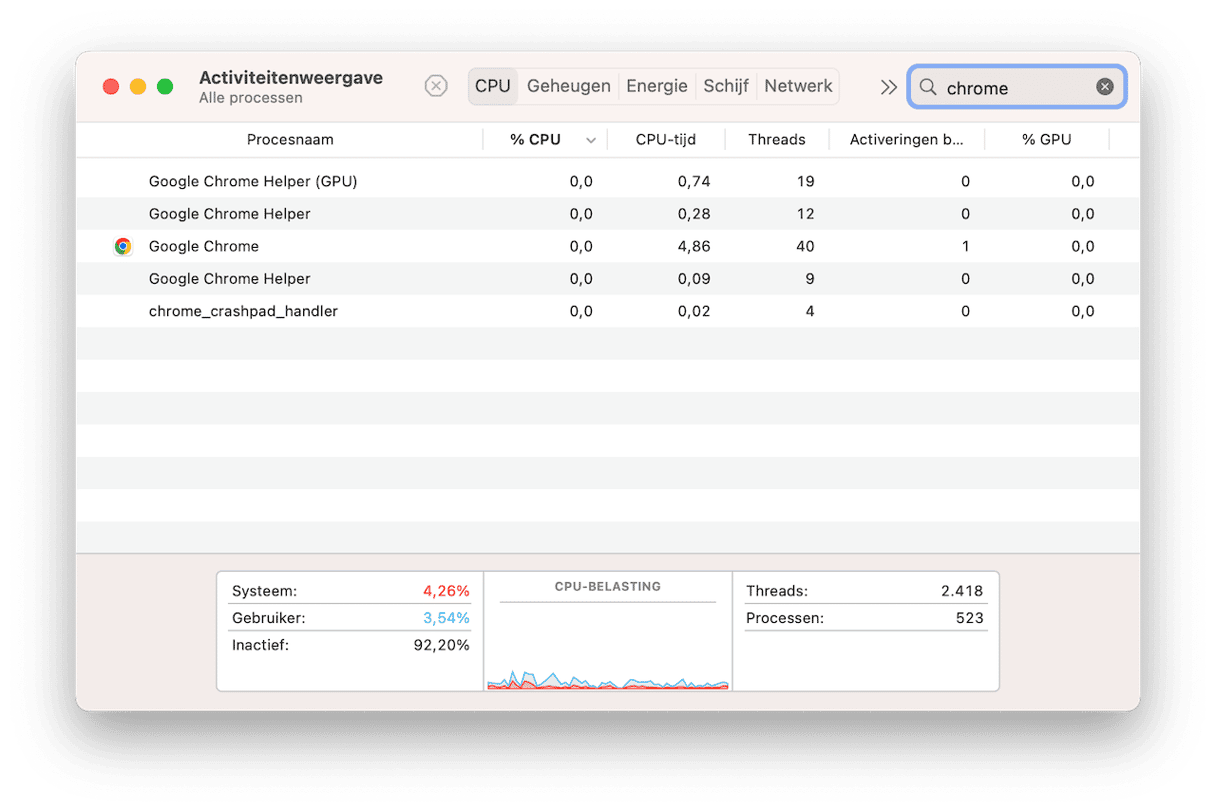1216x811 pixels.
Task: Open the Energie tab
Action: tap(657, 86)
